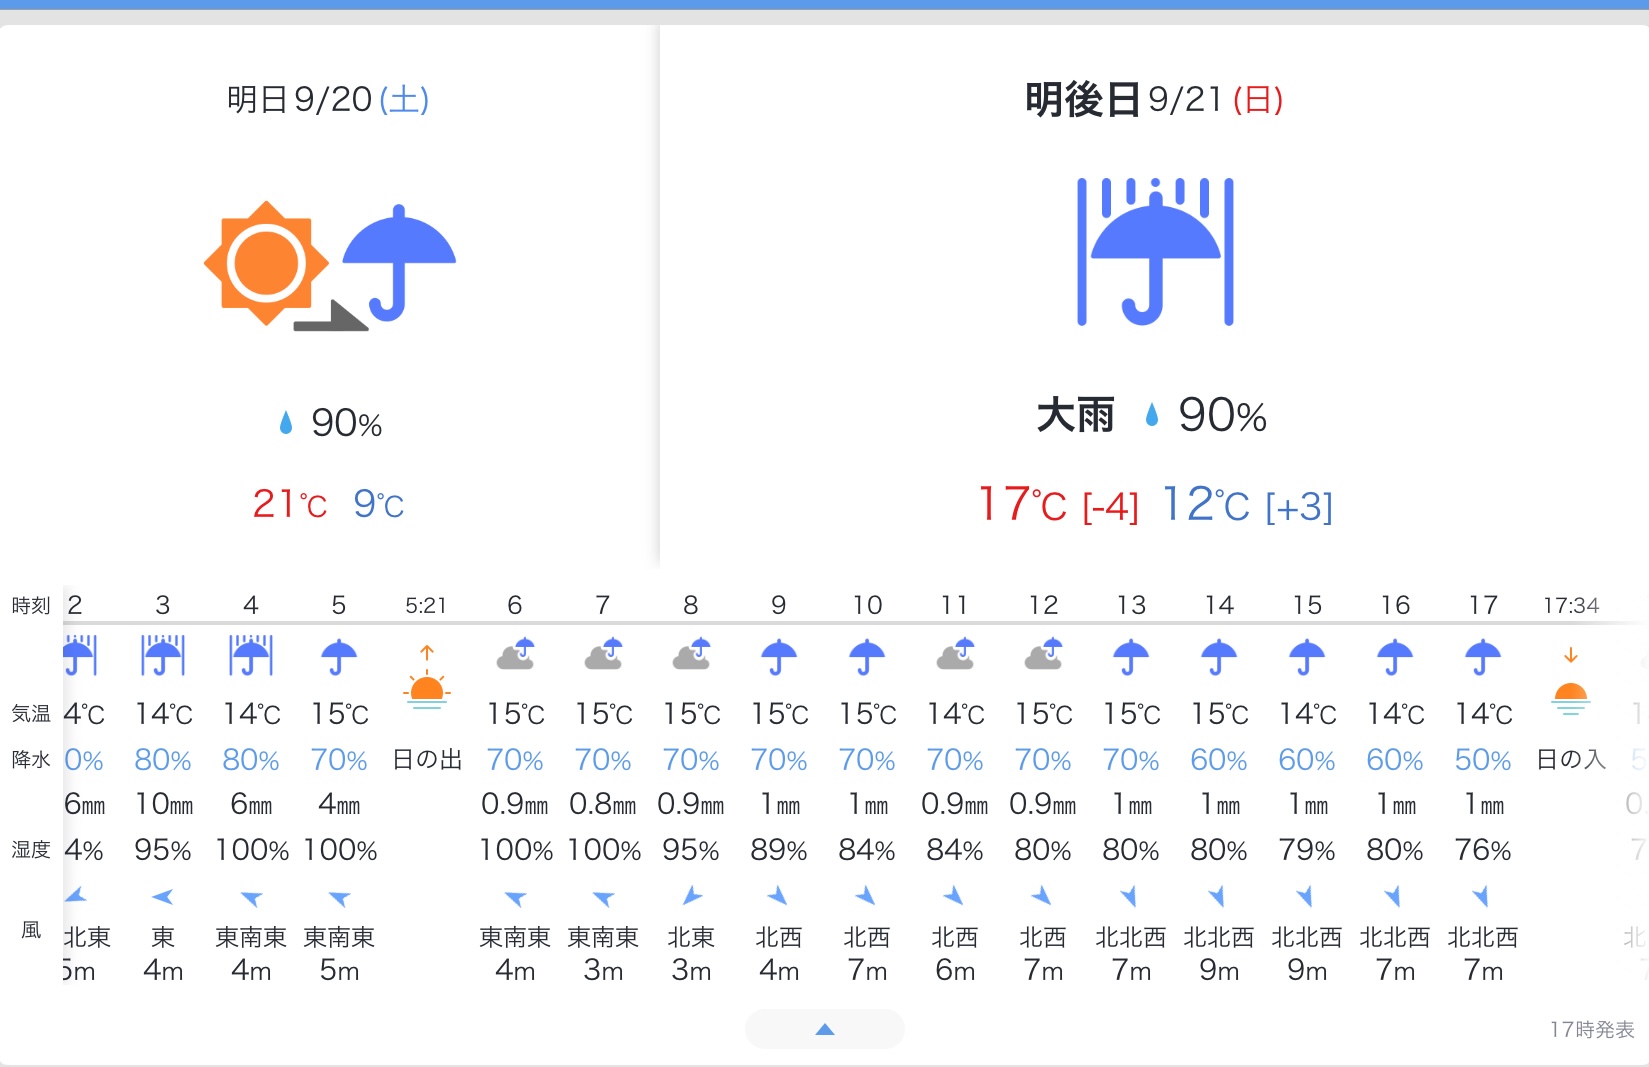Click tomorrow's sun-then-rain weather icon

[329, 265]
